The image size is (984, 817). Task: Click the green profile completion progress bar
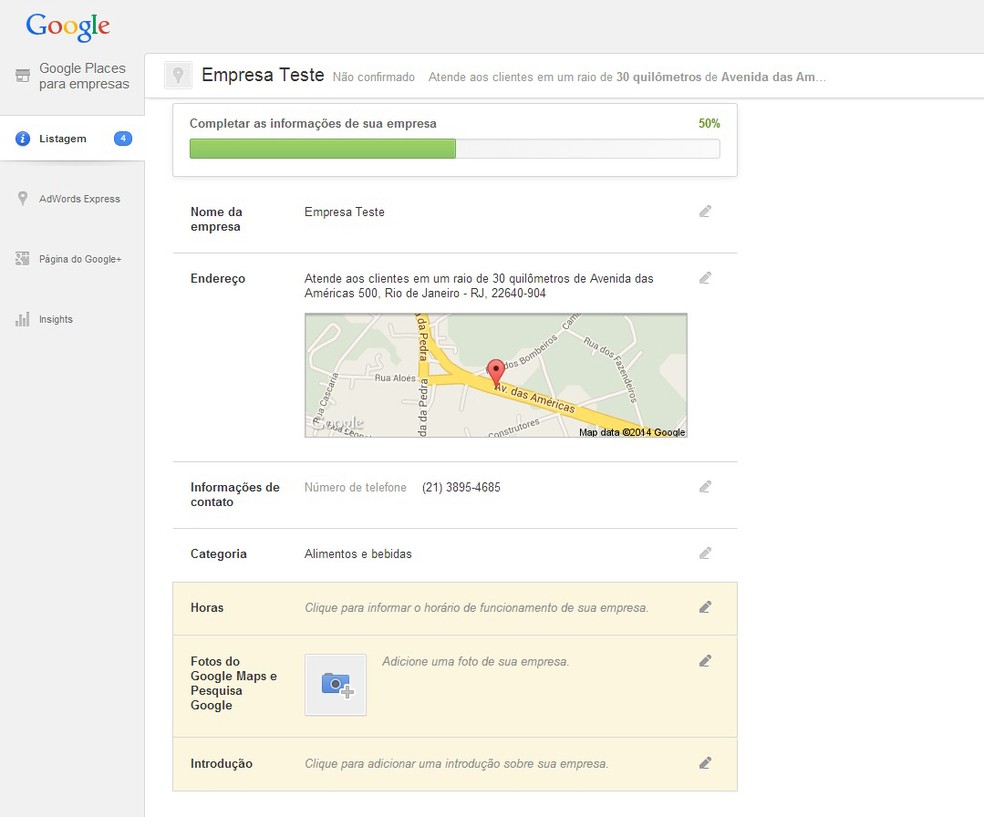click(323, 149)
